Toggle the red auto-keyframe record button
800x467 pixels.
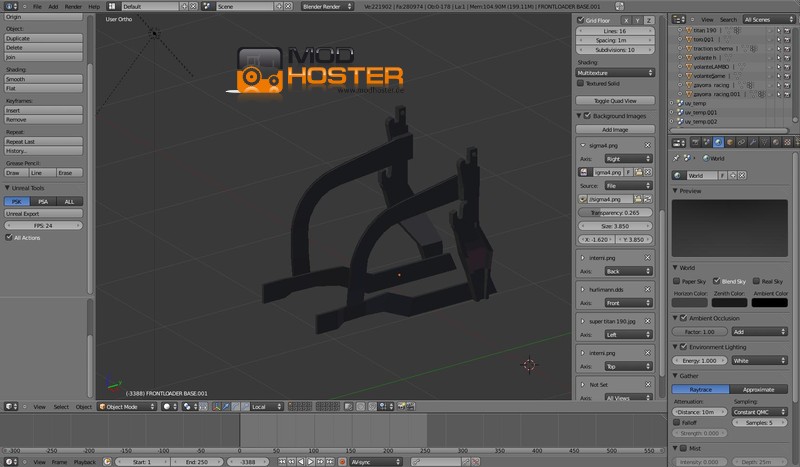[342, 462]
